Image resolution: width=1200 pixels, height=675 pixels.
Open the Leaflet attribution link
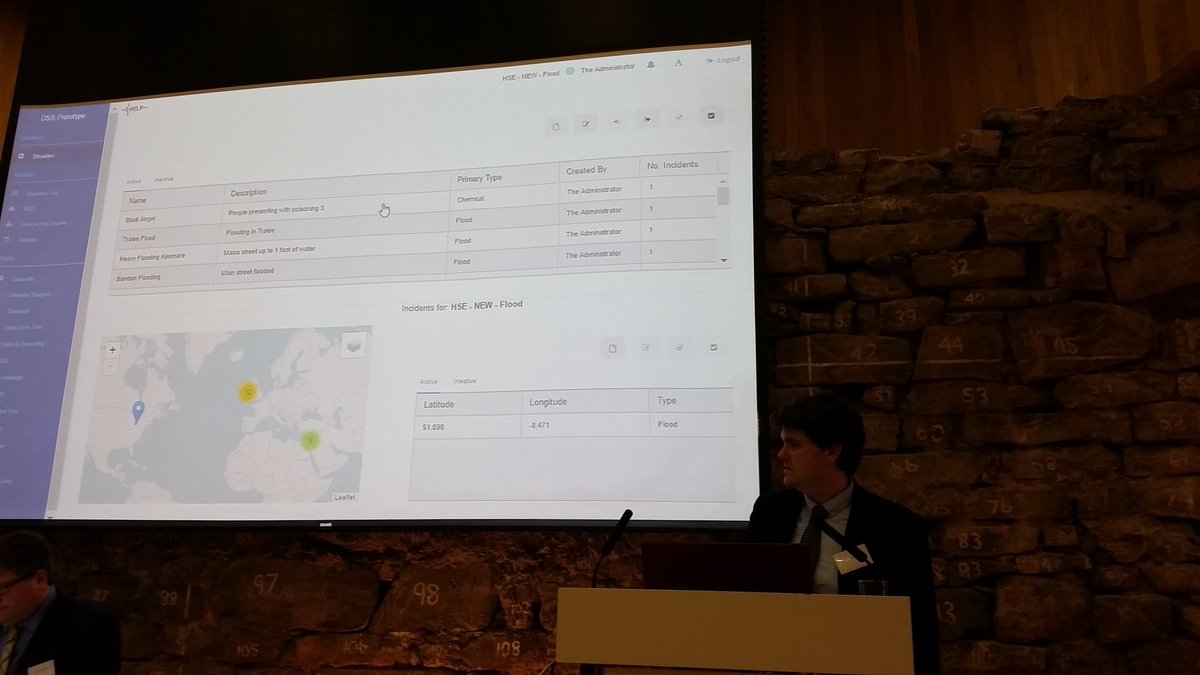coord(345,496)
